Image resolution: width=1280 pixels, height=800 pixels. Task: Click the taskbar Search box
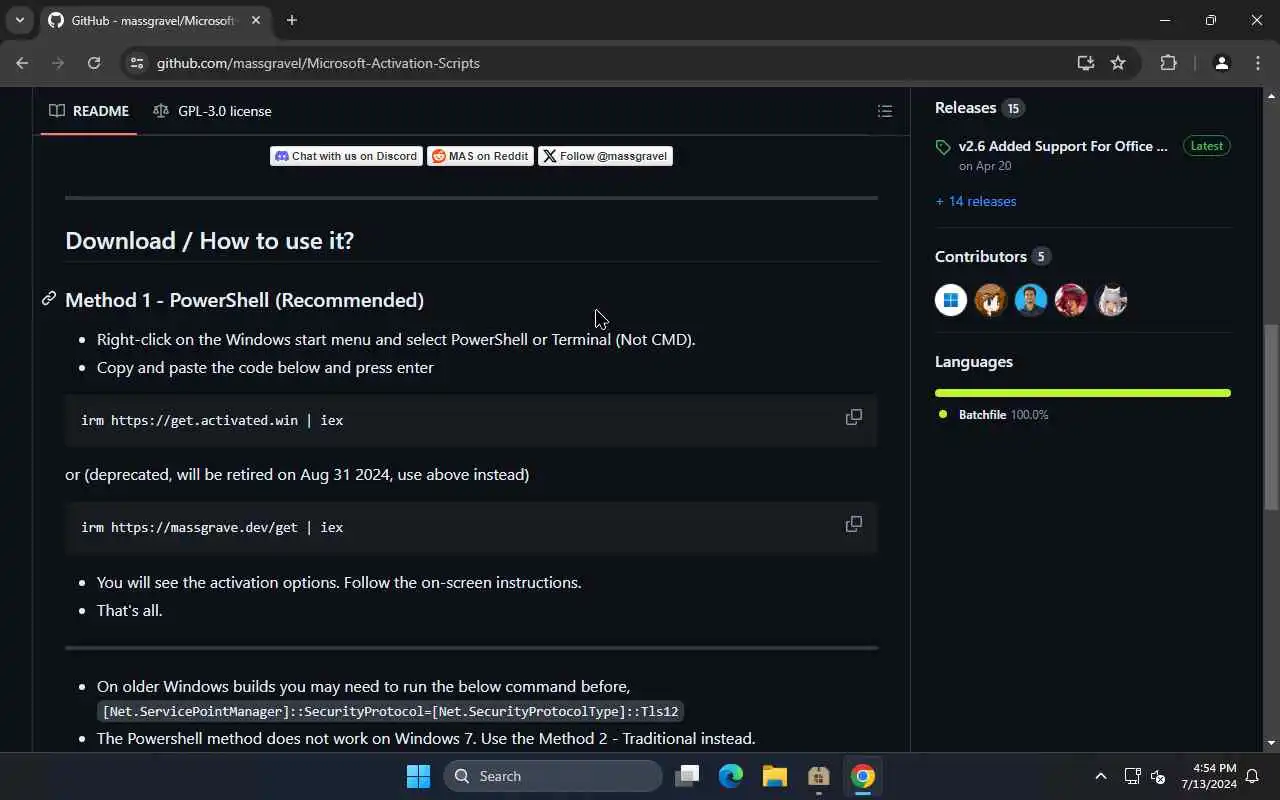click(x=553, y=776)
